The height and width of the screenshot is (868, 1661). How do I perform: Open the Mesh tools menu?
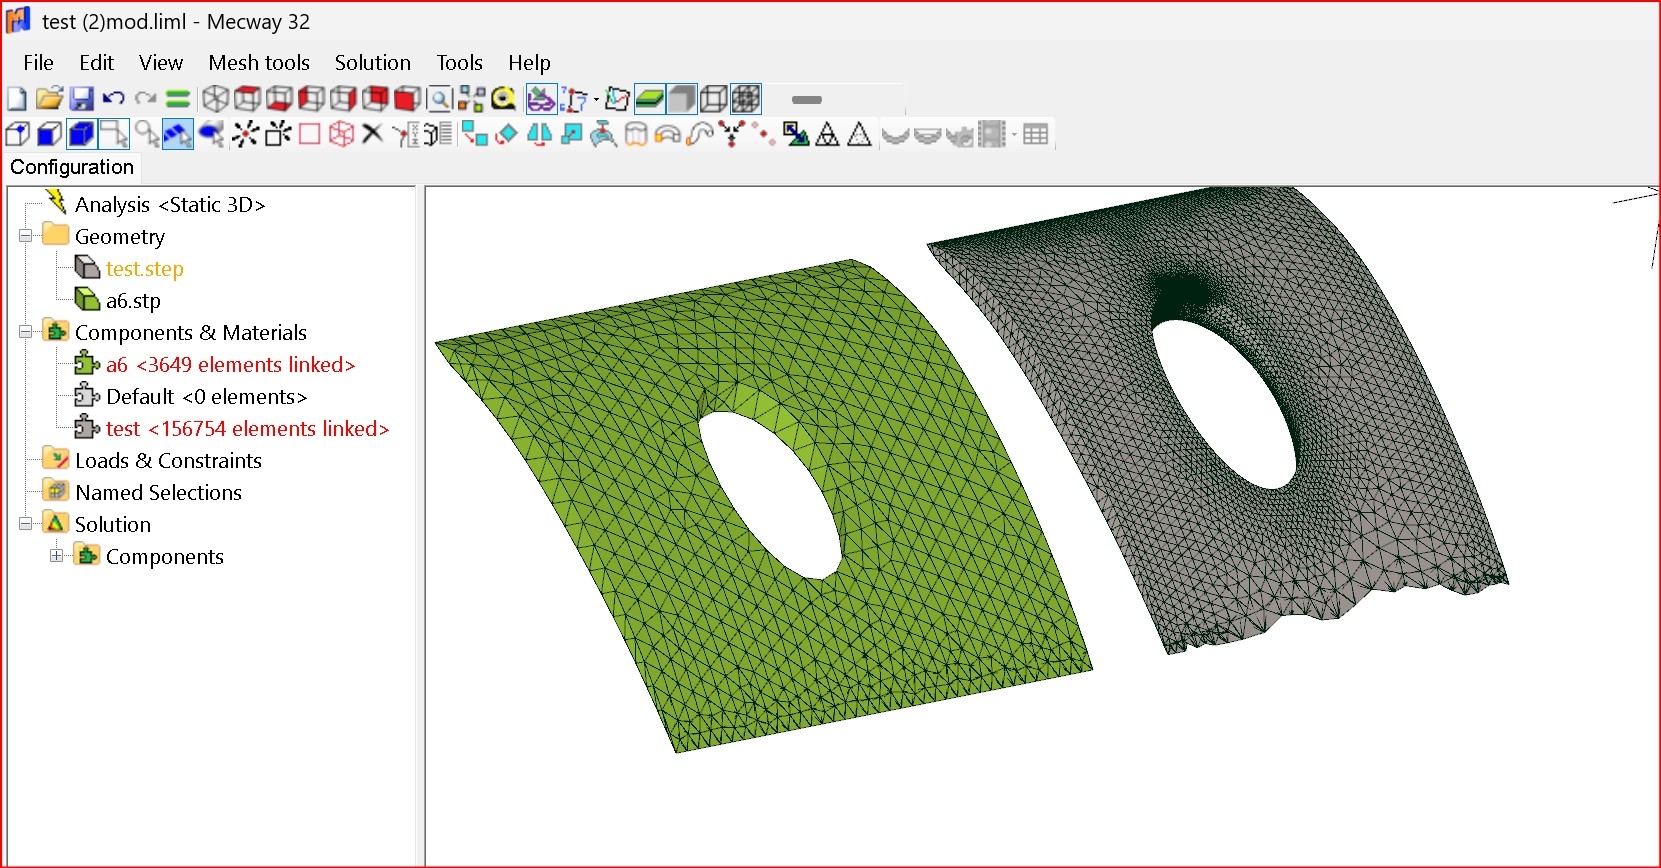(259, 63)
